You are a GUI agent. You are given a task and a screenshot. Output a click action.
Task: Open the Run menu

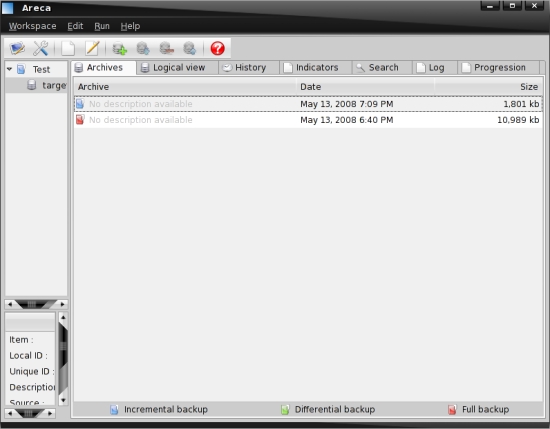[102, 26]
